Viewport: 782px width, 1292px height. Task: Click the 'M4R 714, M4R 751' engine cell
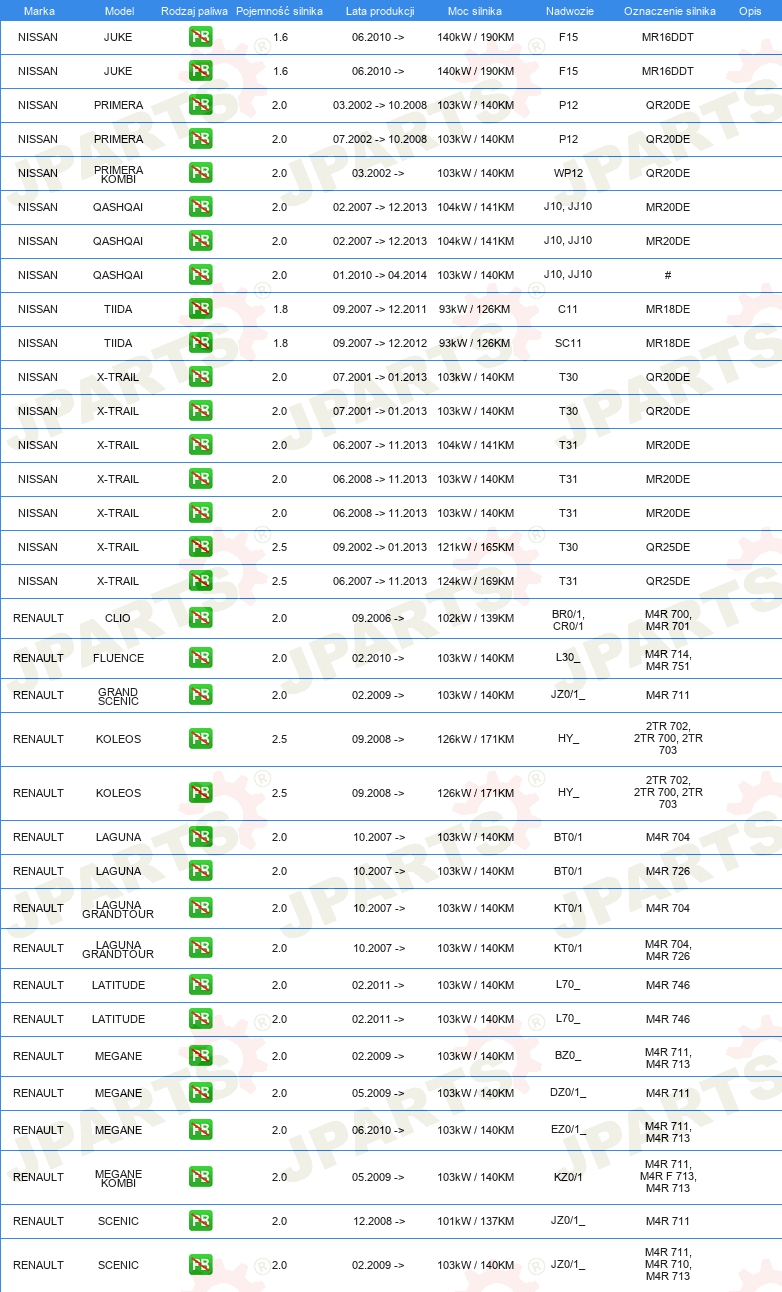click(668, 659)
